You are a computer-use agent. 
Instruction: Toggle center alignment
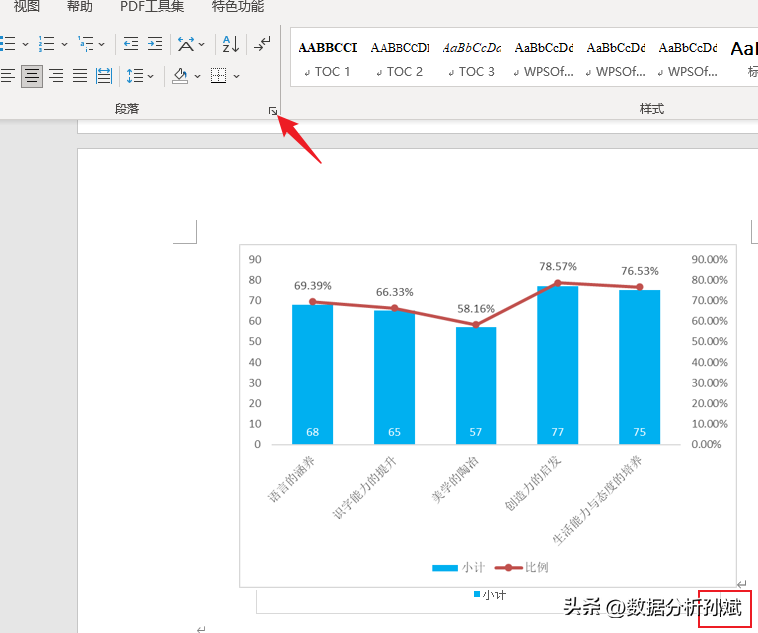point(32,76)
